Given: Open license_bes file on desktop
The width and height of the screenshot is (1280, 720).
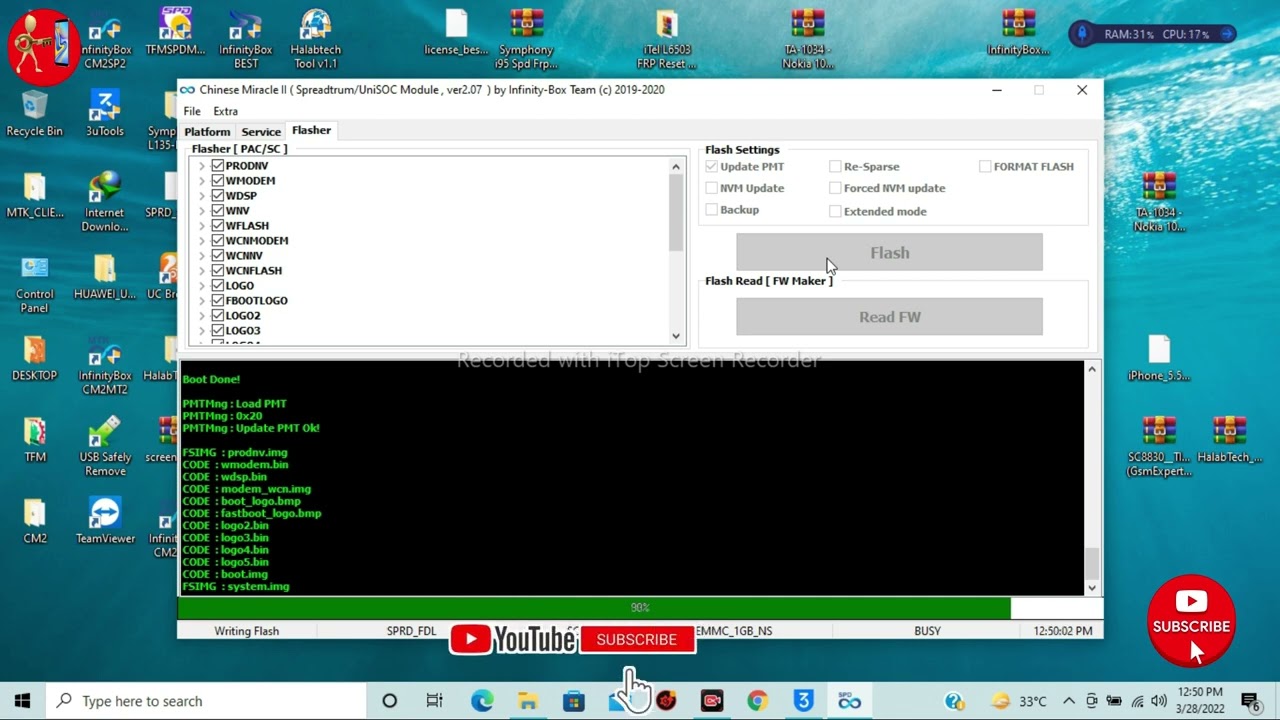Looking at the screenshot, I should point(456,33).
